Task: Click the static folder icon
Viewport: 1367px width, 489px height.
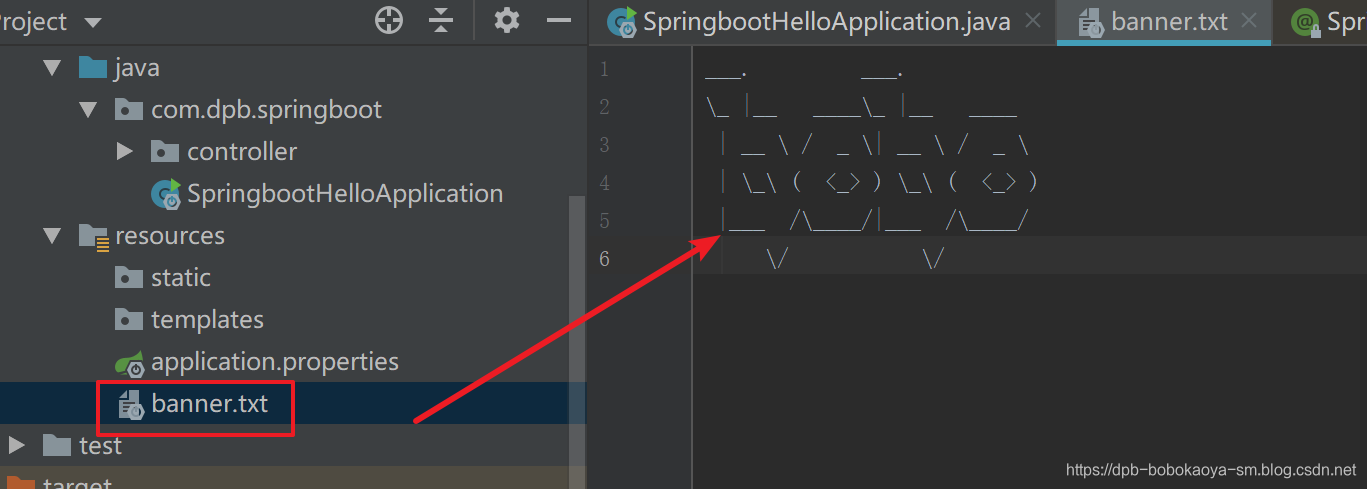Action: tap(129, 277)
